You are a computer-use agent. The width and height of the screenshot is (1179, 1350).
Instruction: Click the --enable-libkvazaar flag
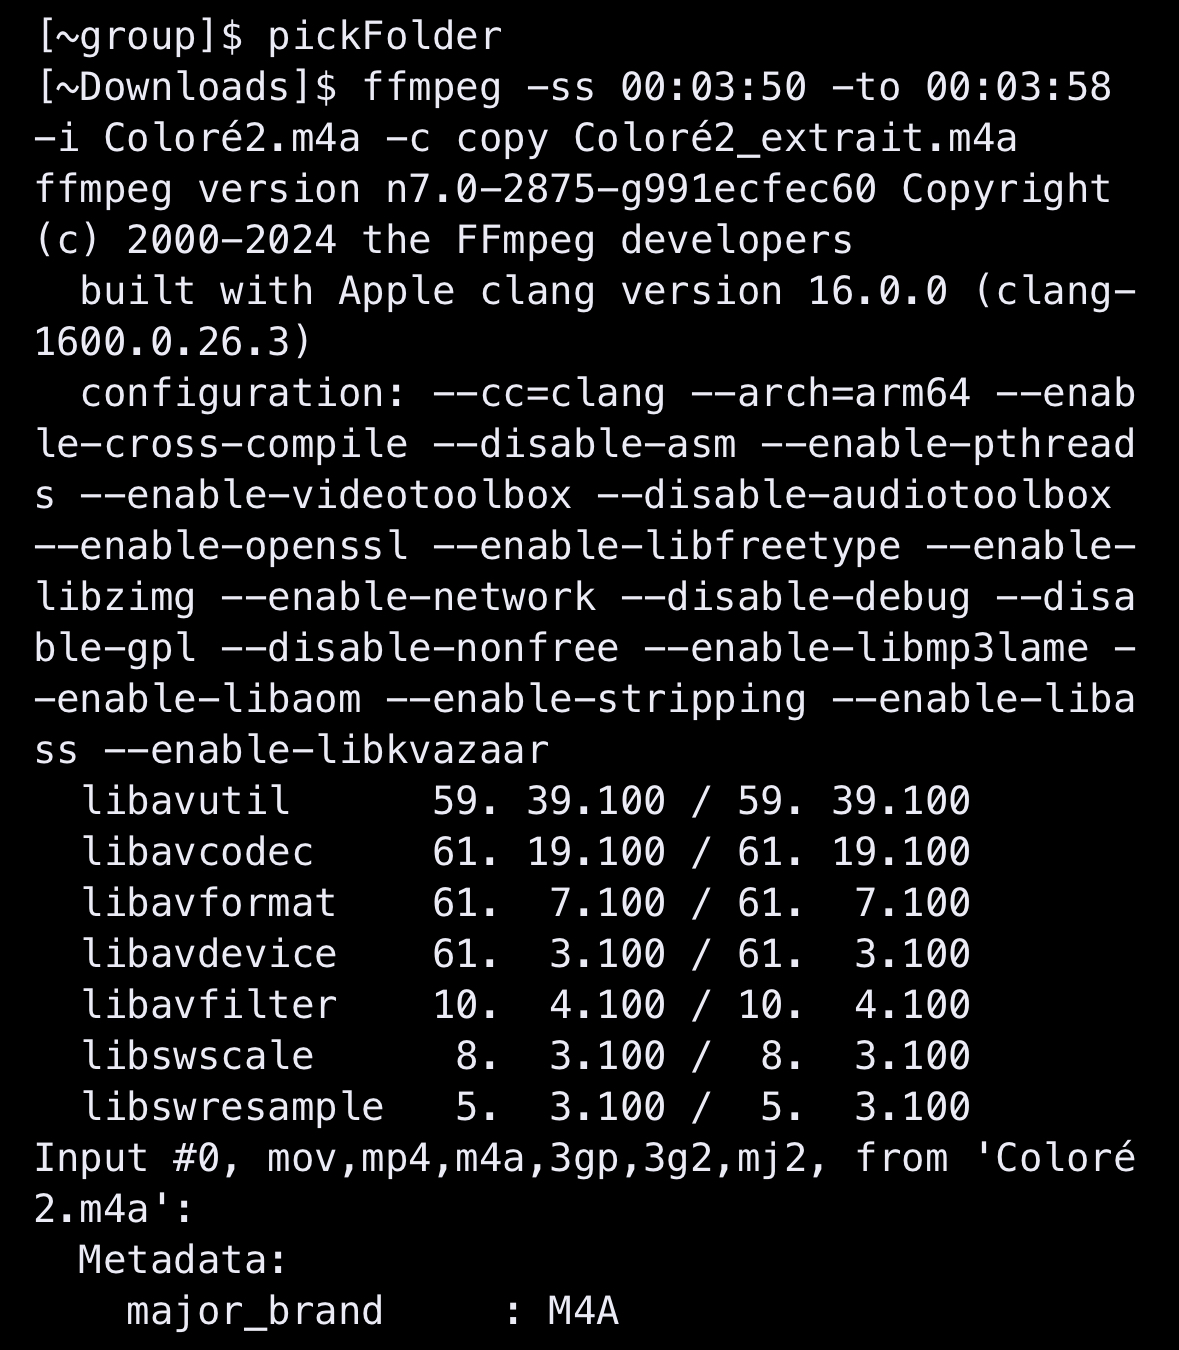click(x=326, y=751)
